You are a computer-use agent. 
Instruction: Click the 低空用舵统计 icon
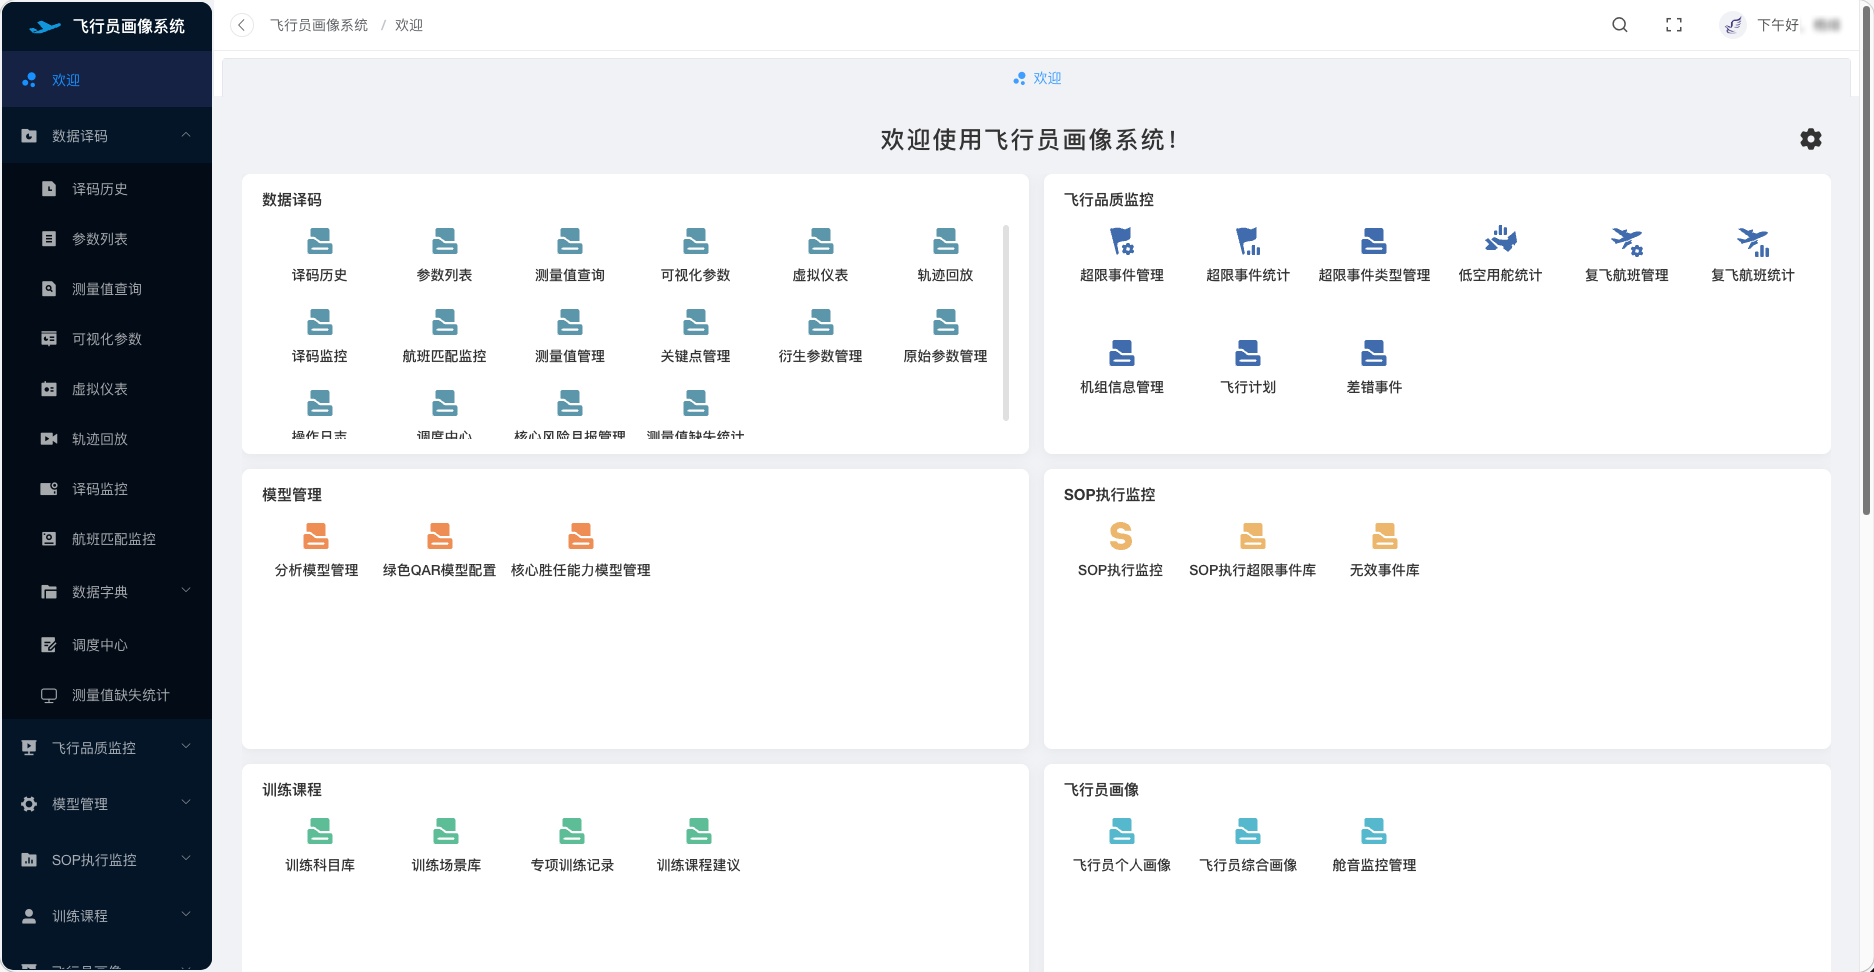[x=1499, y=240]
